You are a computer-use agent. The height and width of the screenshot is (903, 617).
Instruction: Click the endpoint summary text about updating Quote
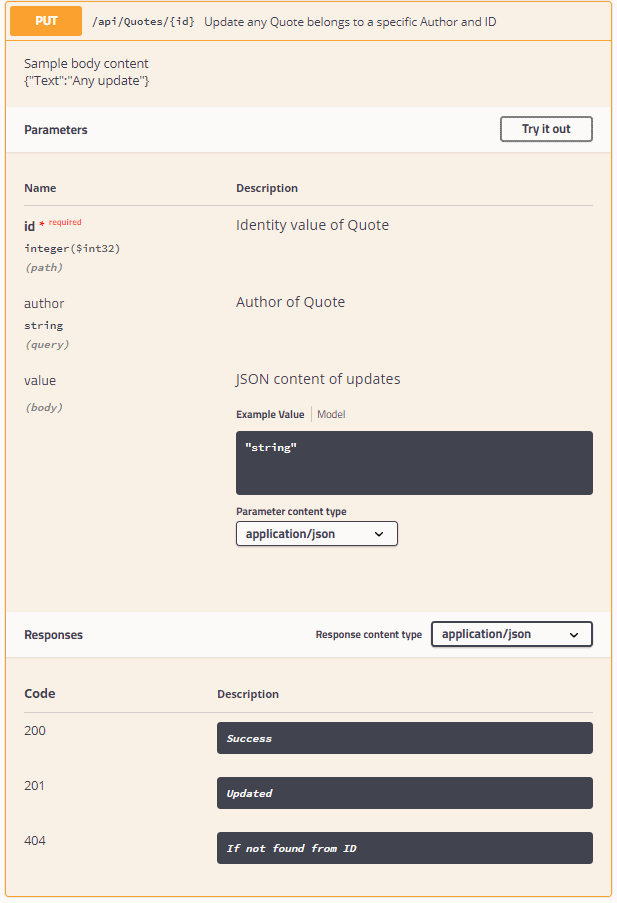click(x=350, y=22)
